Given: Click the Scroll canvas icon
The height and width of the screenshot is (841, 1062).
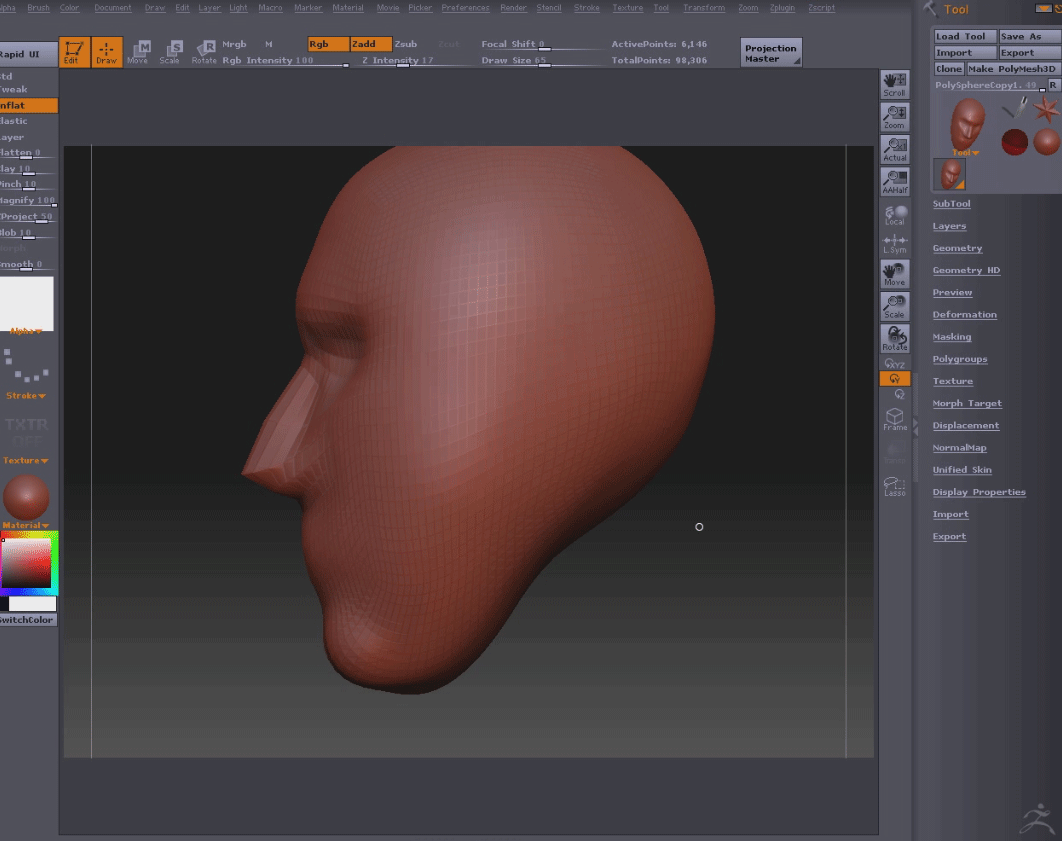Looking at the screenshot, I should pos(894,84).
